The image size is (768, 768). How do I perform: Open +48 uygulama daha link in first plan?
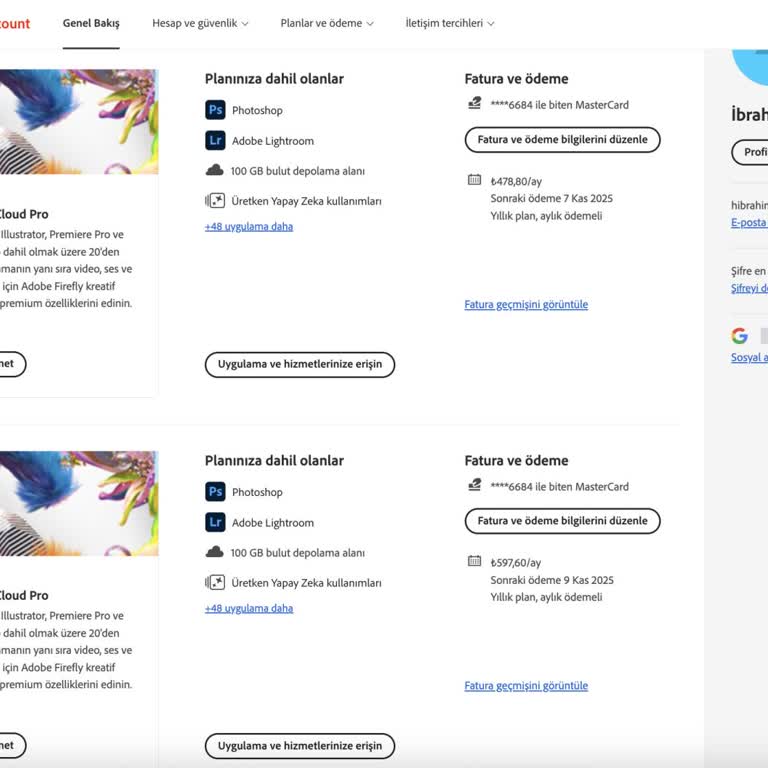point(249,226)
